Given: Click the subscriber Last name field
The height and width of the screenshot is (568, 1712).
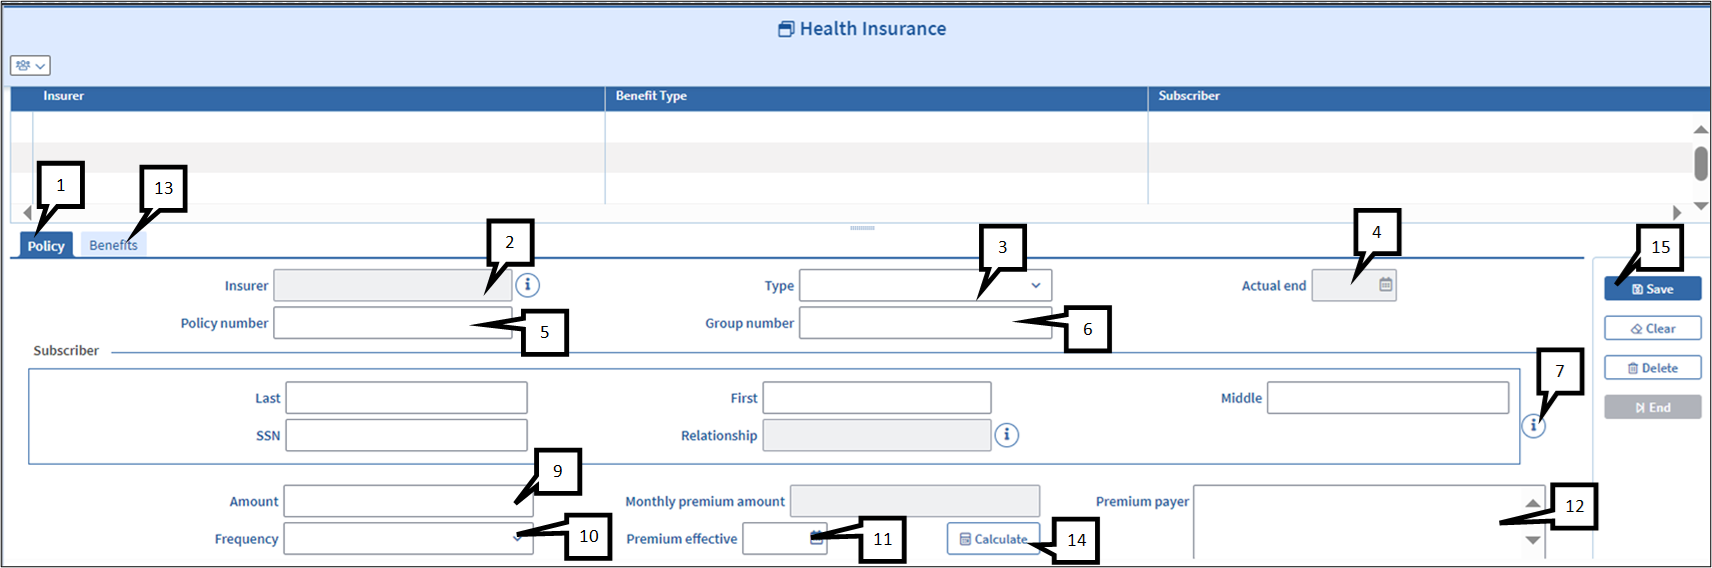Looking at the screenshot, I should pyautogui.click(x=406, y=397).
